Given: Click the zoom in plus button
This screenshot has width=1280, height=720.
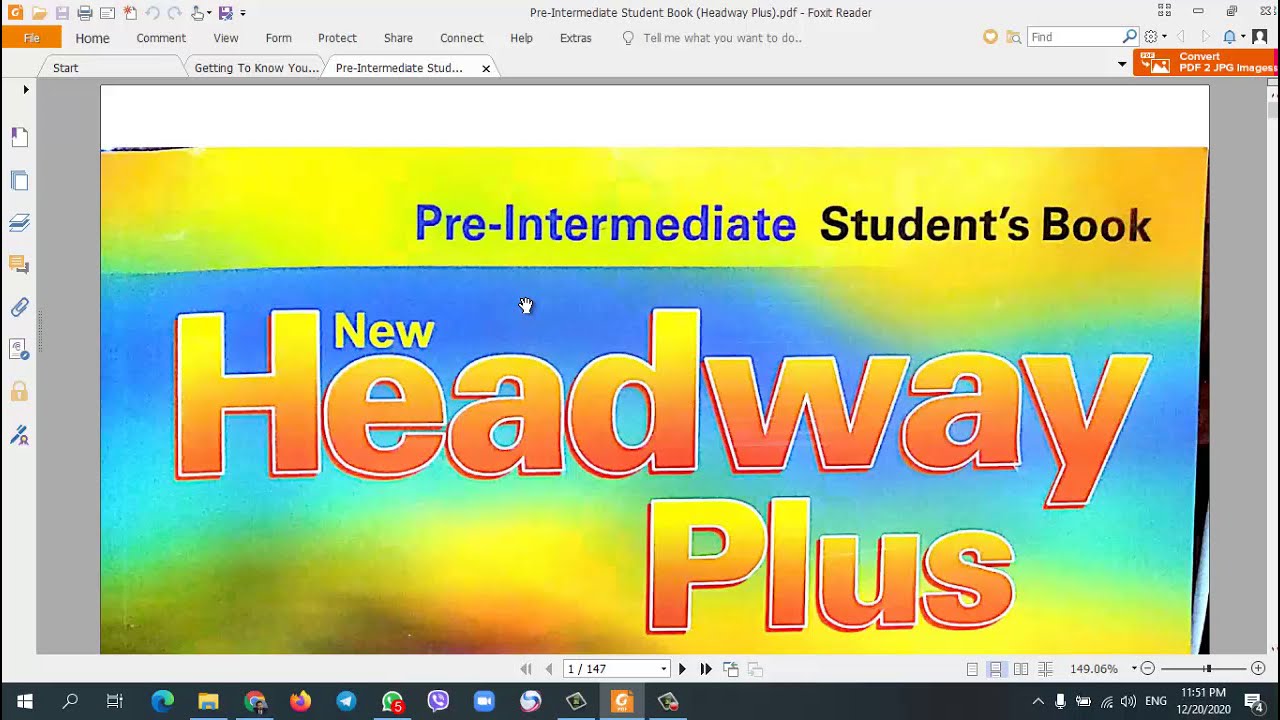Looking at the screenshot, I should (x=1258, y=669).
